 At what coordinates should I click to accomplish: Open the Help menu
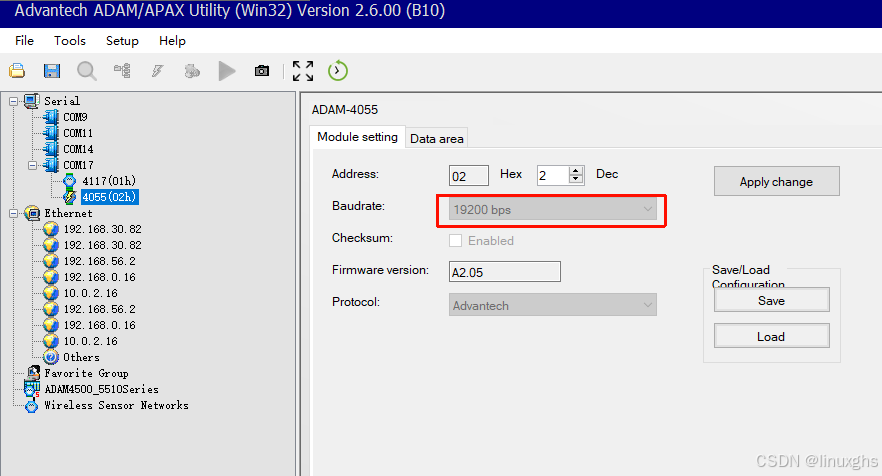coord(172,41)
